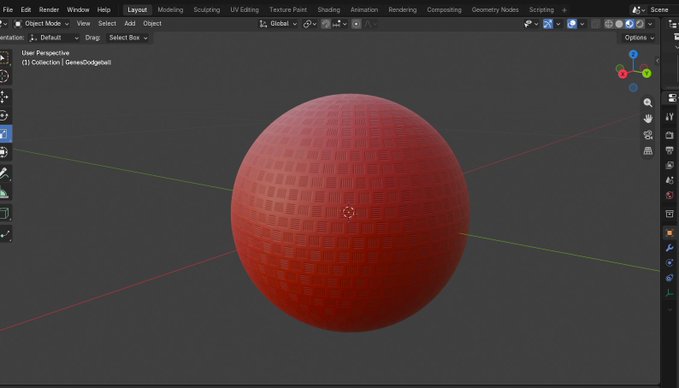Open the Default orientation dropdown
Viewport: 679px width, 388px height.
[54, 38]
